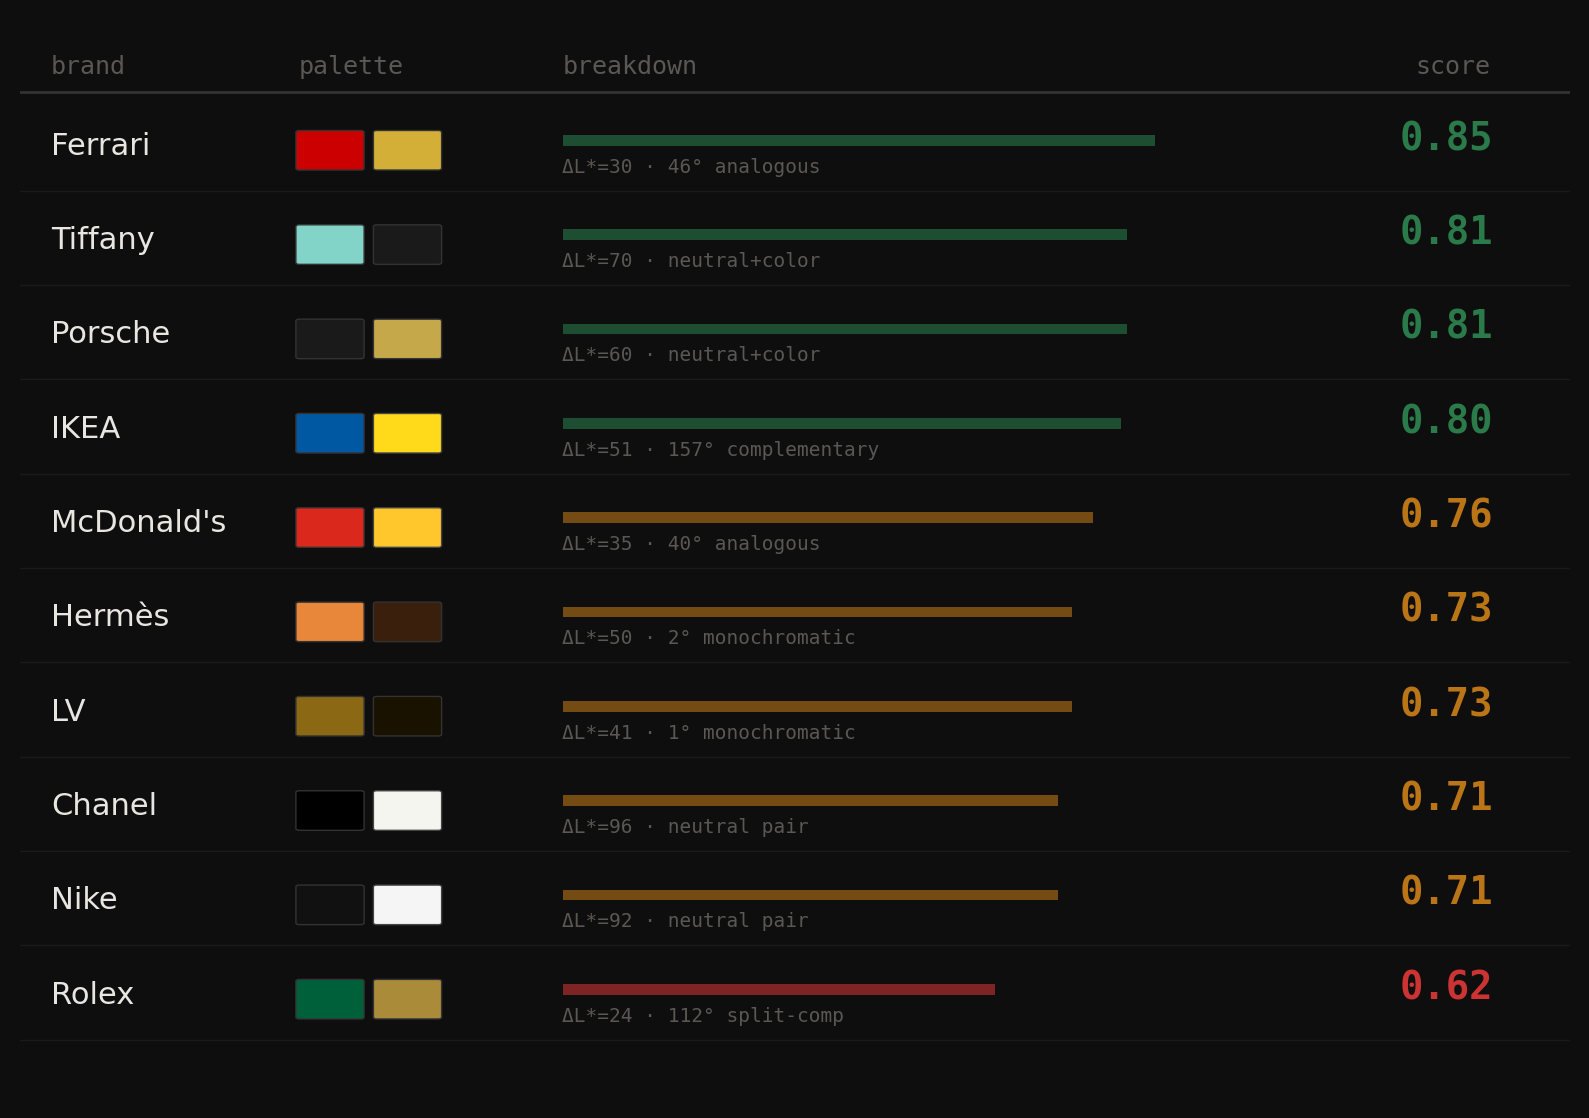The image size is (1589, 1118).
Task: Click Rolex's 0.62 score
Action: pos(1446,987)
